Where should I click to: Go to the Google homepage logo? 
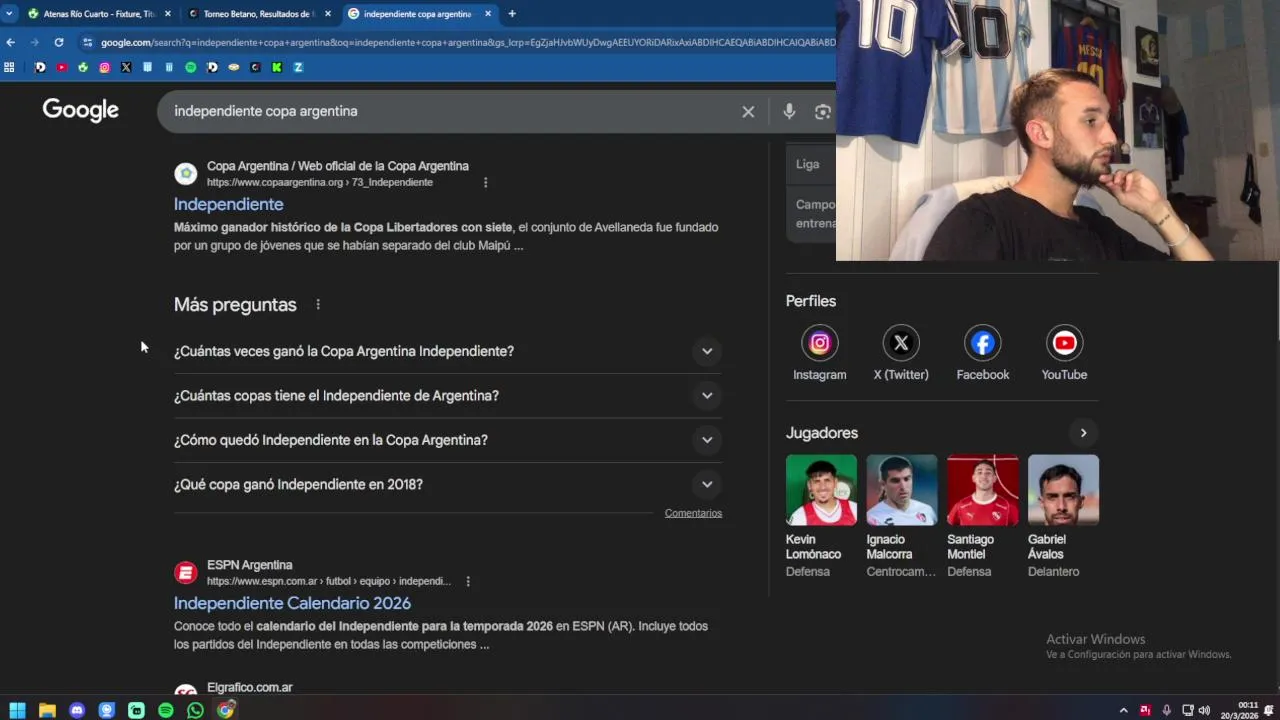click(80, 110)
